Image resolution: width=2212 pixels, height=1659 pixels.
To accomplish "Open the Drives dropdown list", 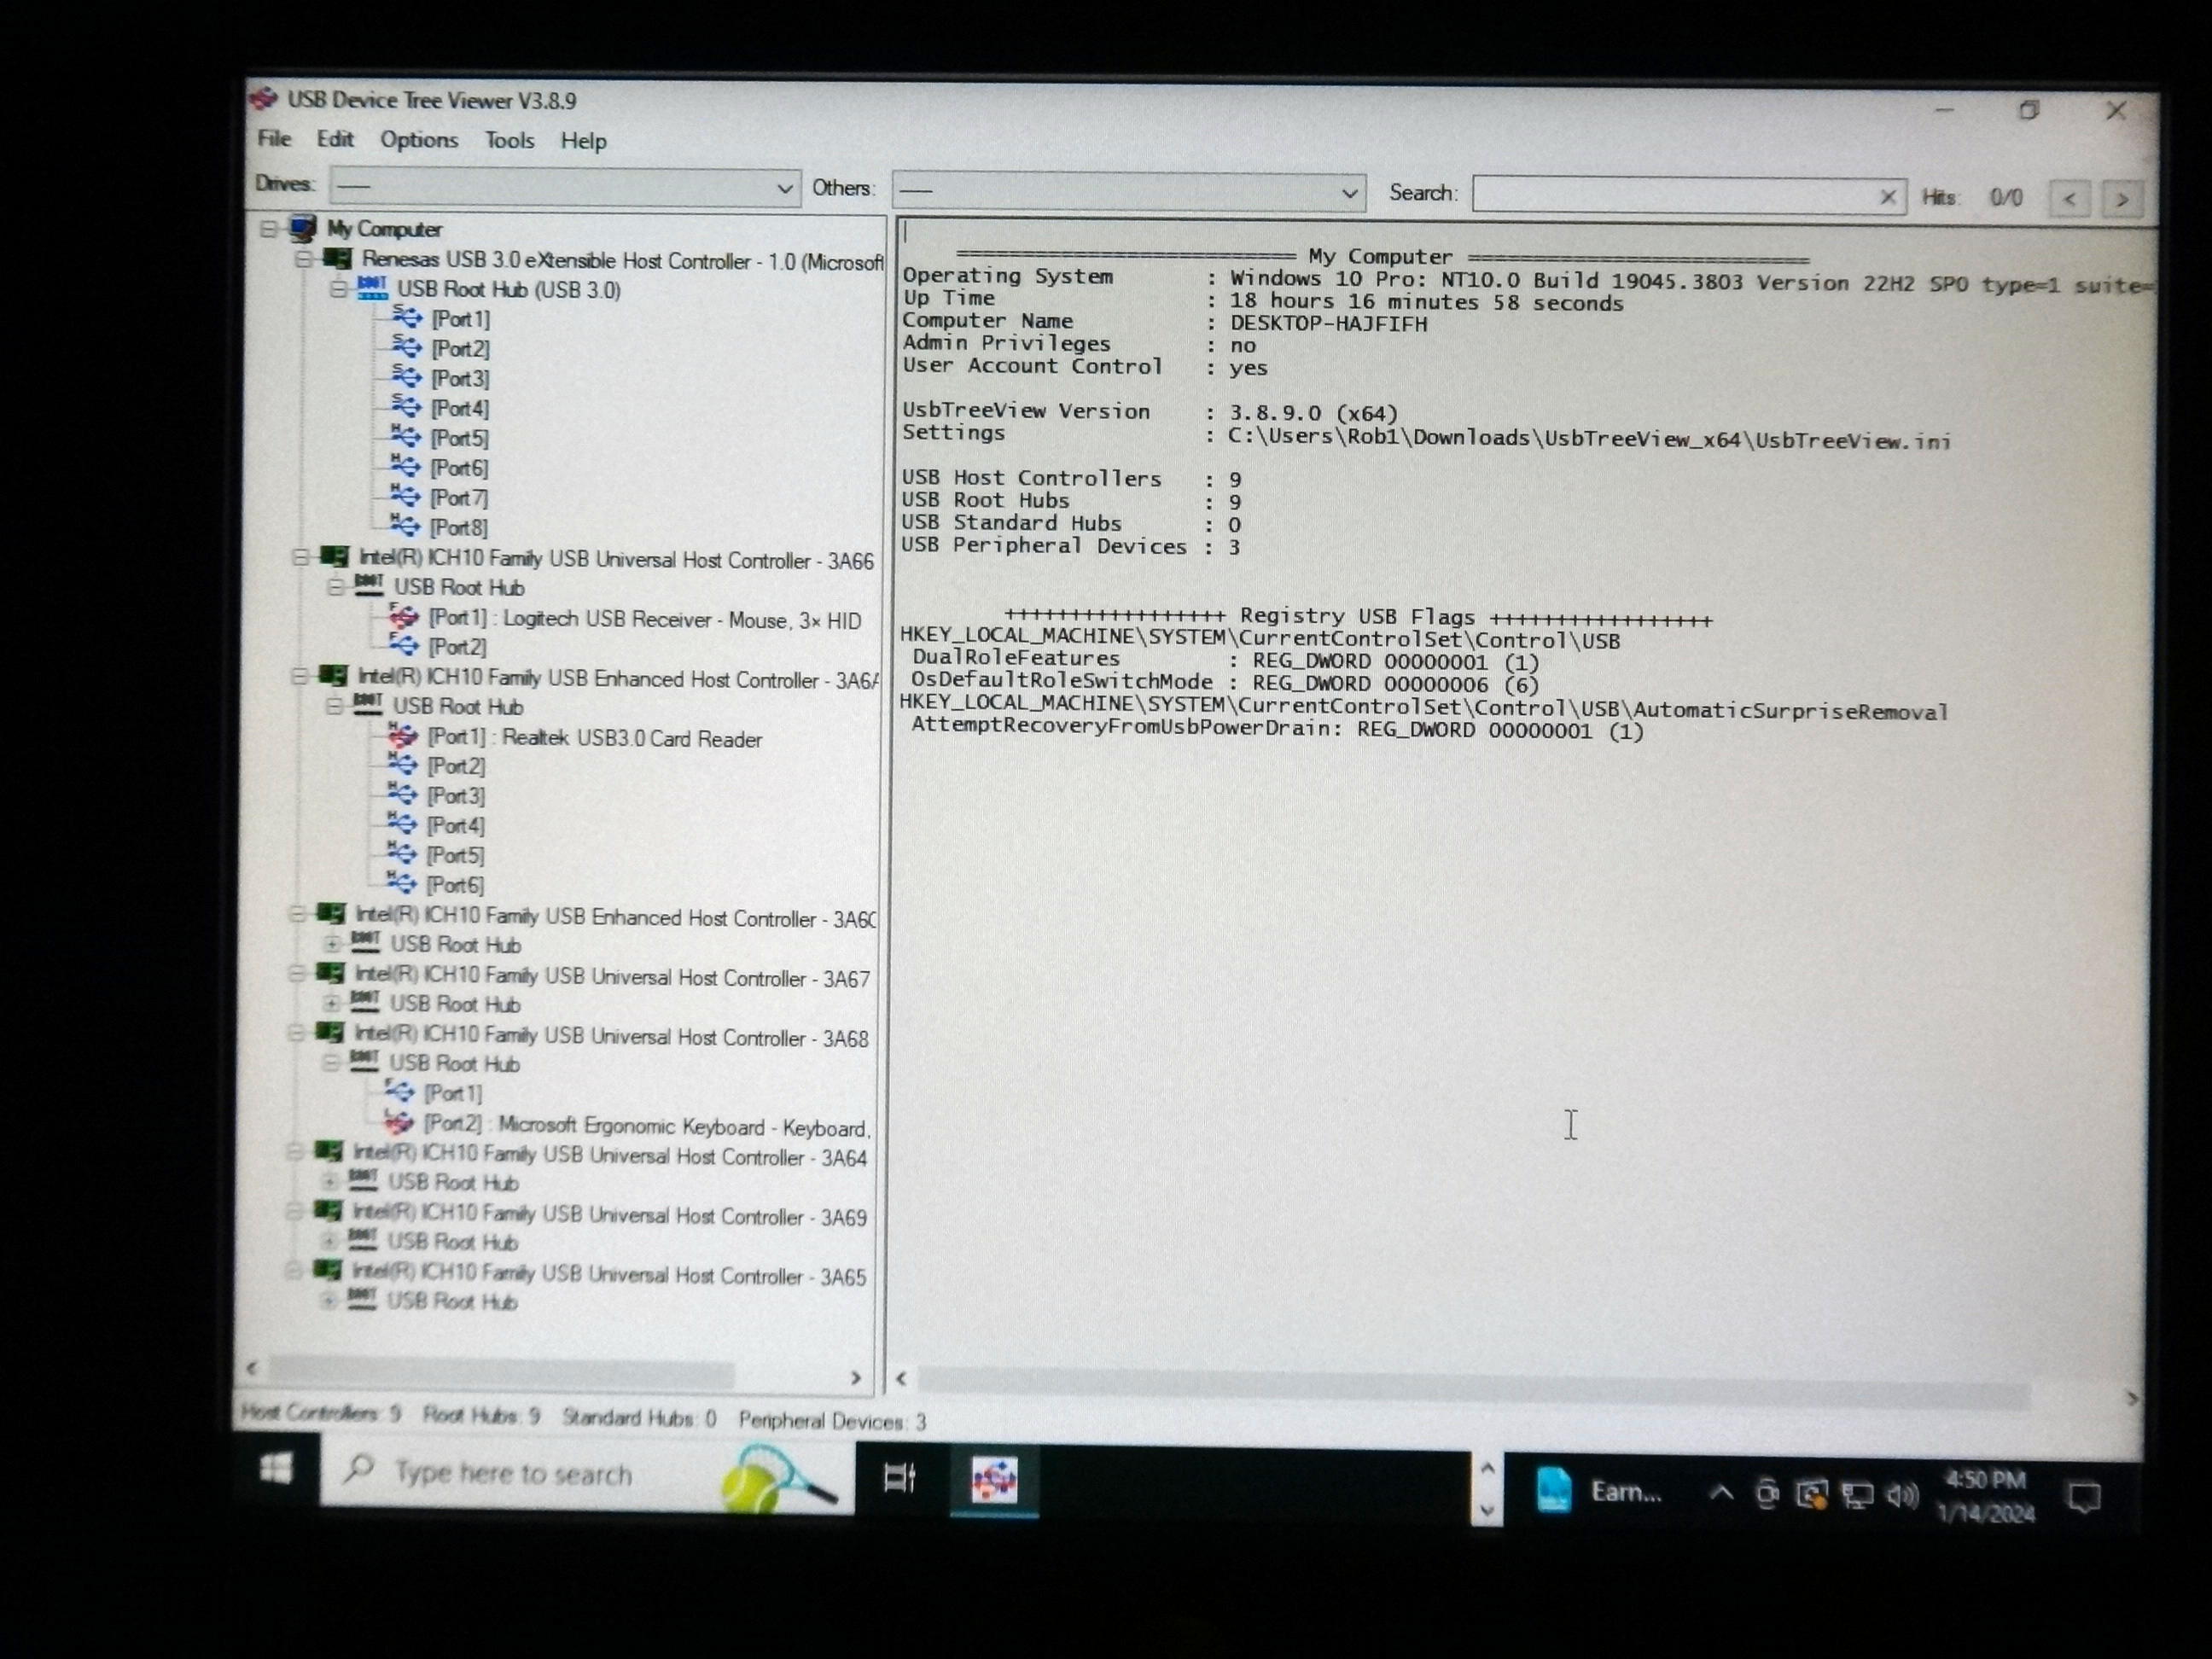I will [565, 187].
